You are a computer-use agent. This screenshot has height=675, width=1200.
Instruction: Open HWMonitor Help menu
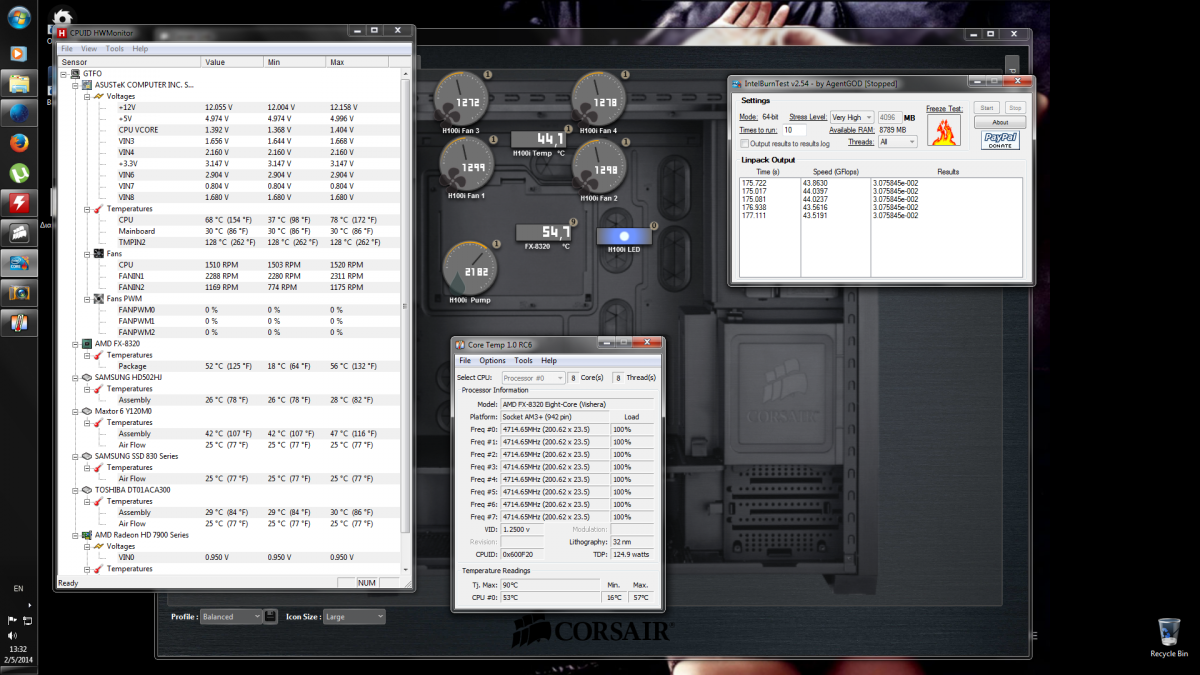pyautogui.click(x=140, y=48)
